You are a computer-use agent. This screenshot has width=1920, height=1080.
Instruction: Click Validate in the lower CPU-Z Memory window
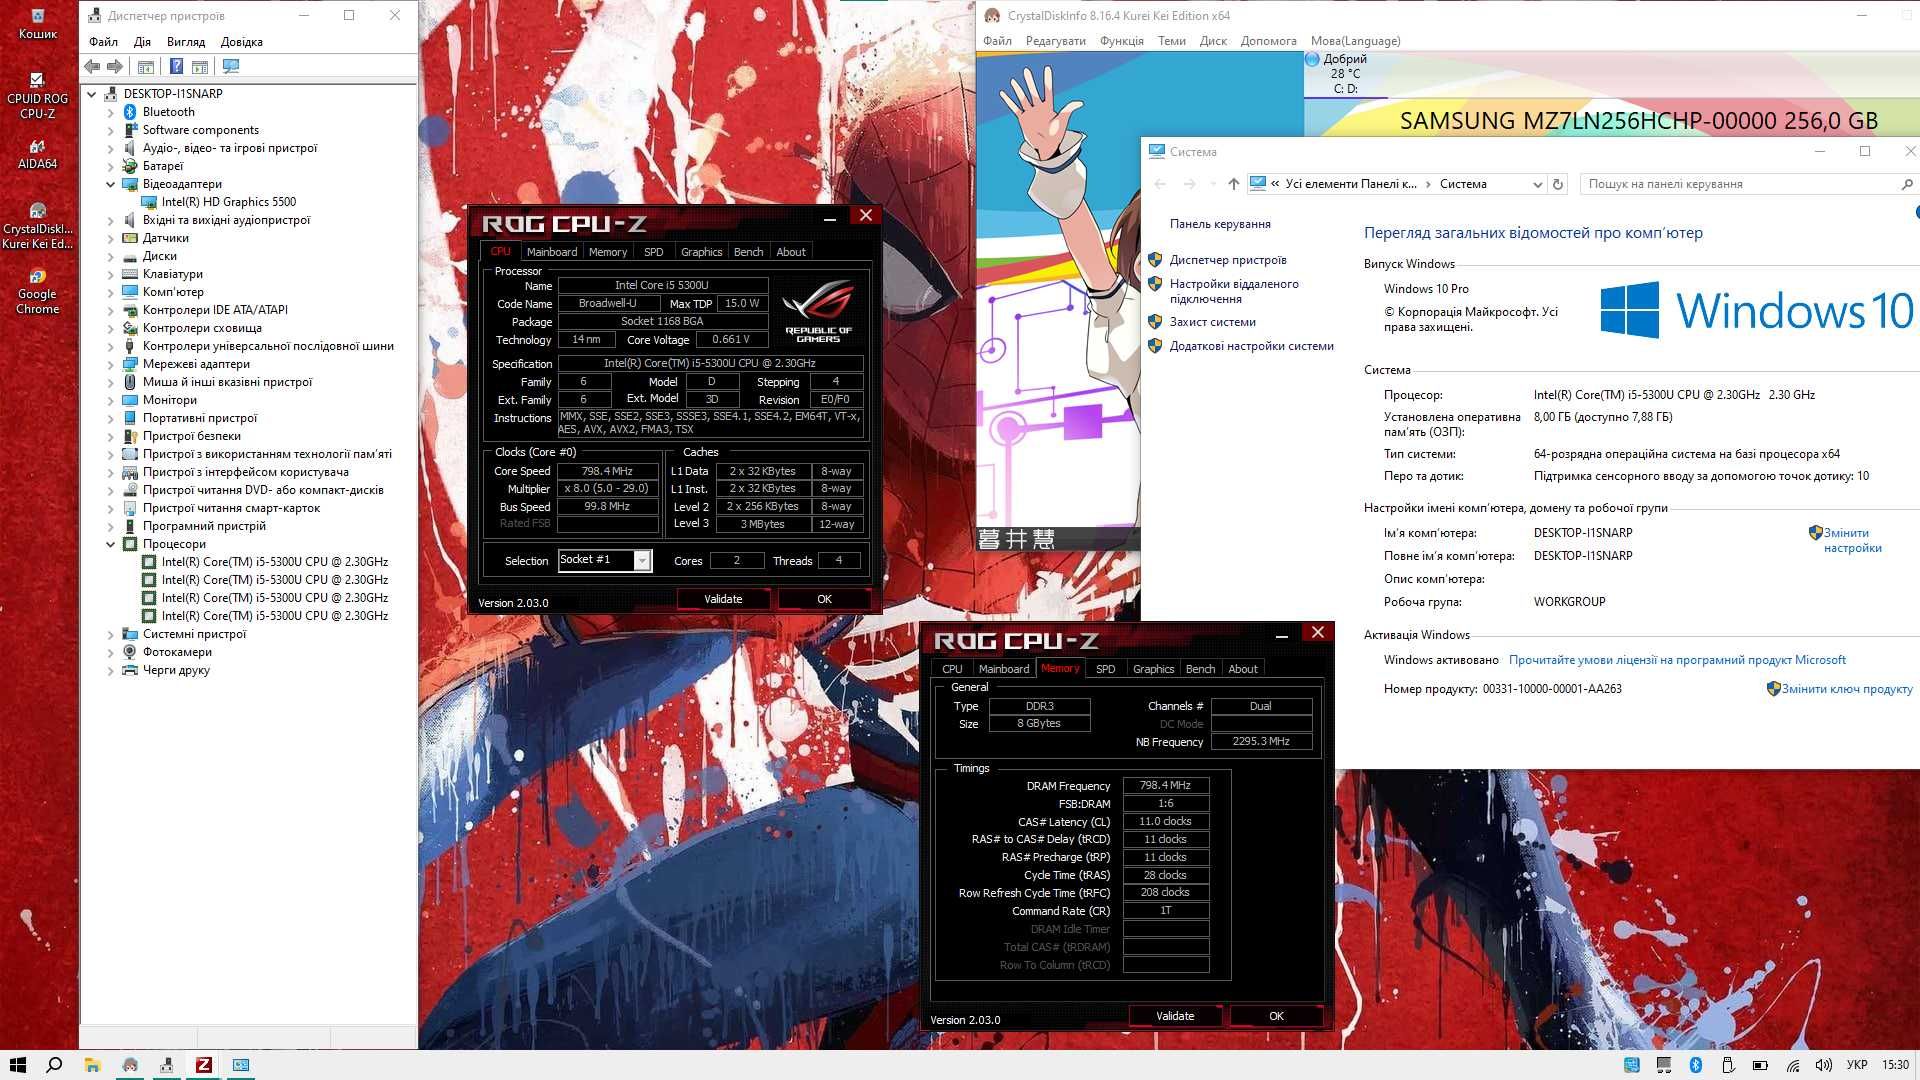click(x=1175, y=1016)
